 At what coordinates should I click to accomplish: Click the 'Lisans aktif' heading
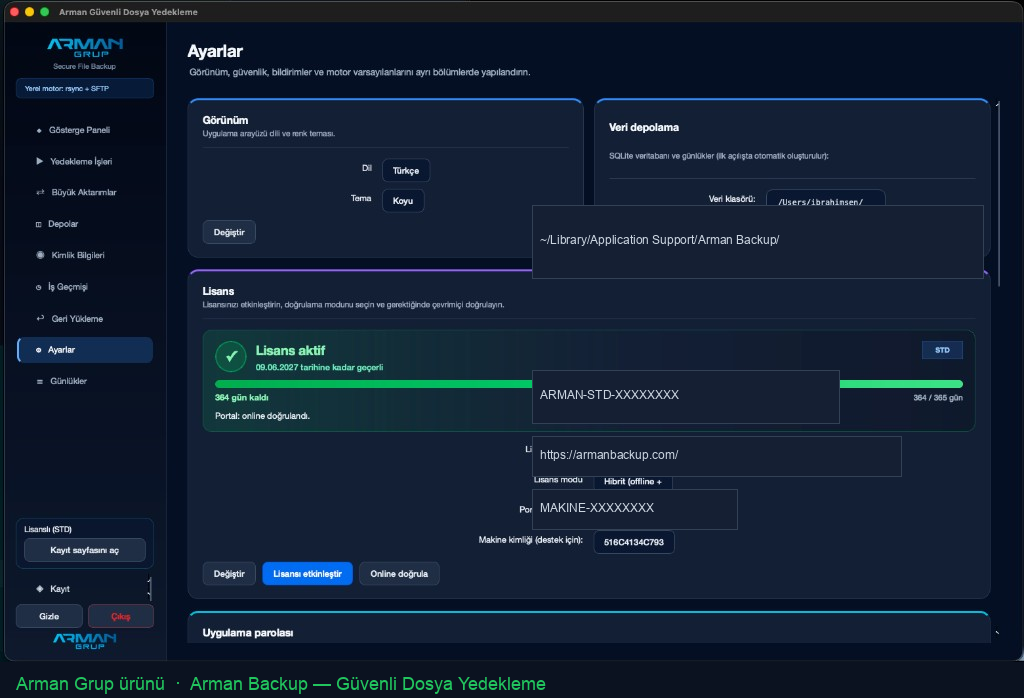click(x=290, y=351)
